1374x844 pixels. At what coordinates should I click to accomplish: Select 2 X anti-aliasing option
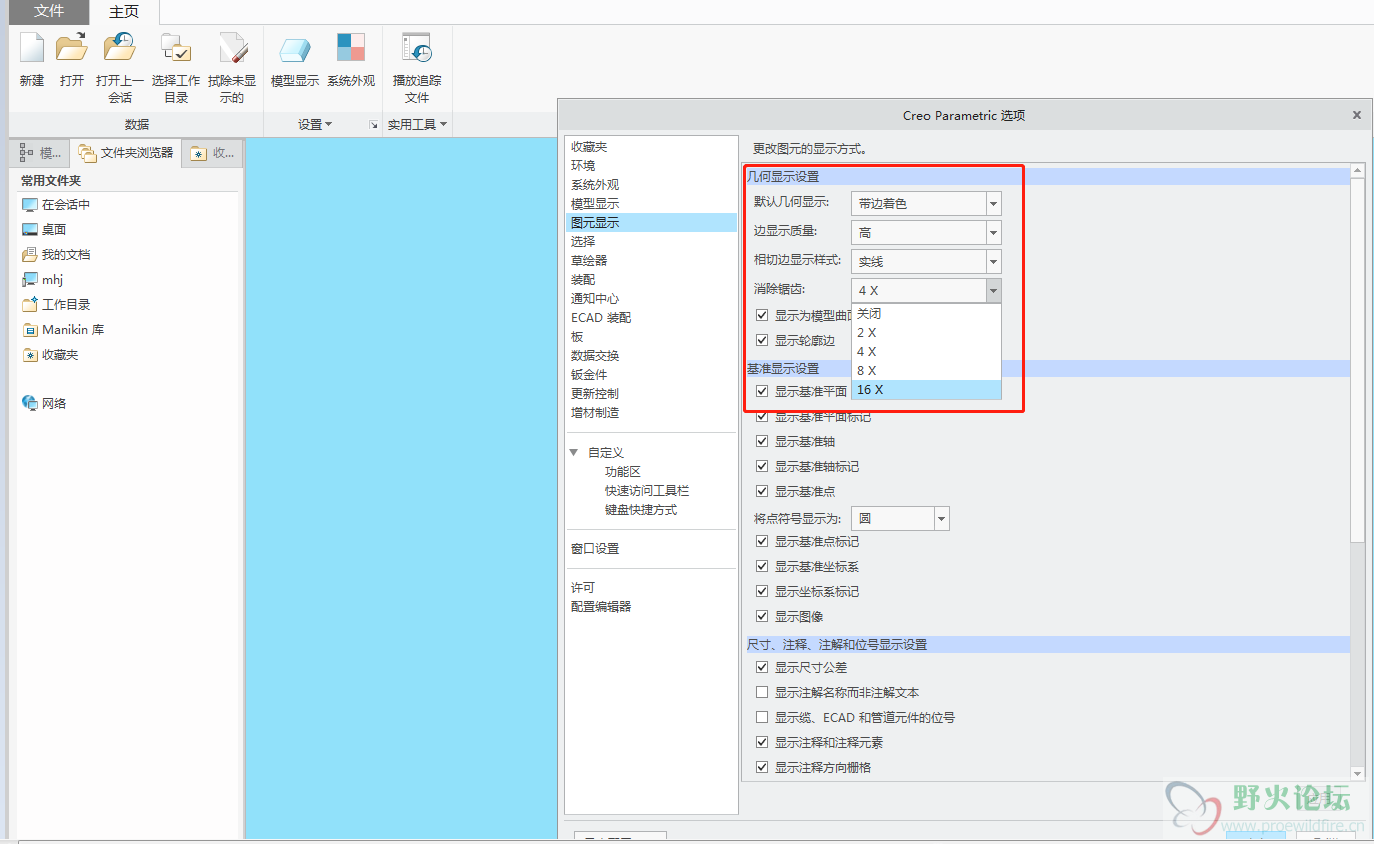(x=926, y=332)
